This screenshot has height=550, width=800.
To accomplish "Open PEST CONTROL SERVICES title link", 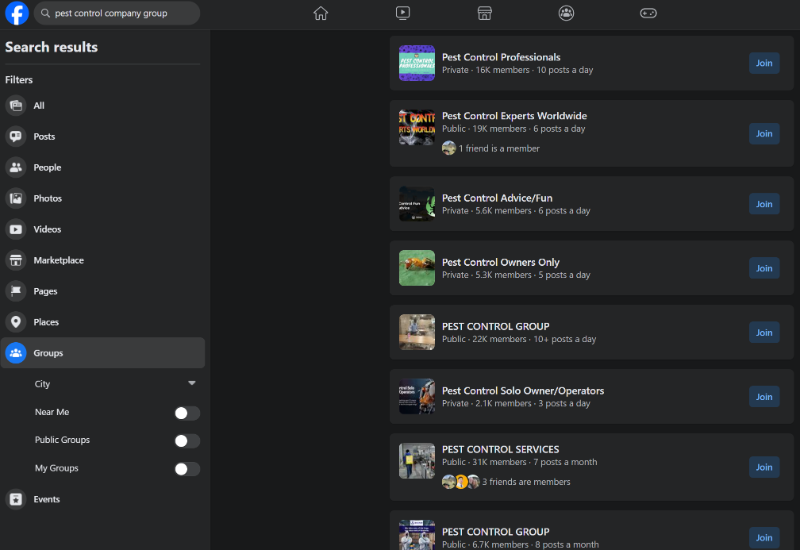I will (x=501, y=449).
